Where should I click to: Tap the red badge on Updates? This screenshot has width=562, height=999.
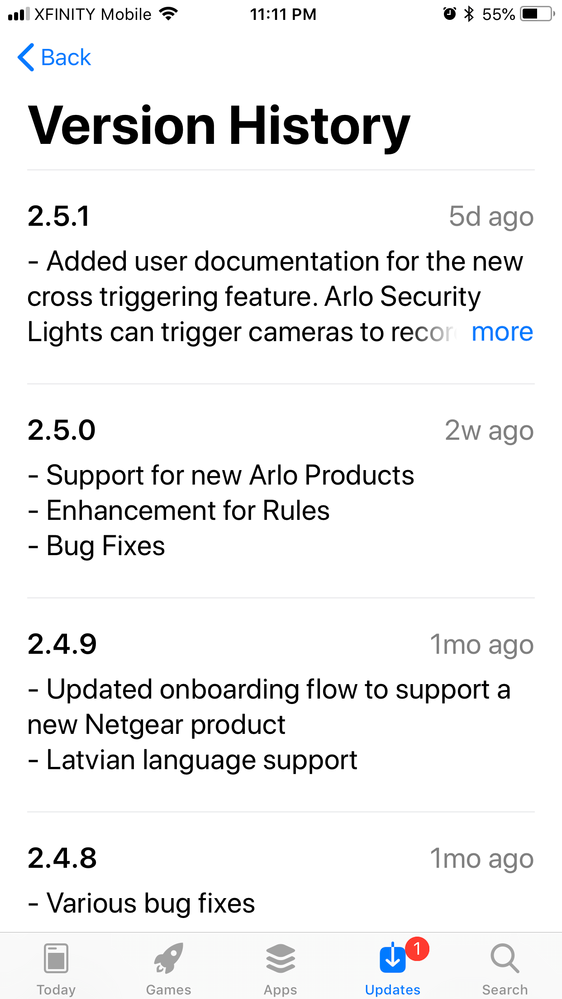[417, 949]
